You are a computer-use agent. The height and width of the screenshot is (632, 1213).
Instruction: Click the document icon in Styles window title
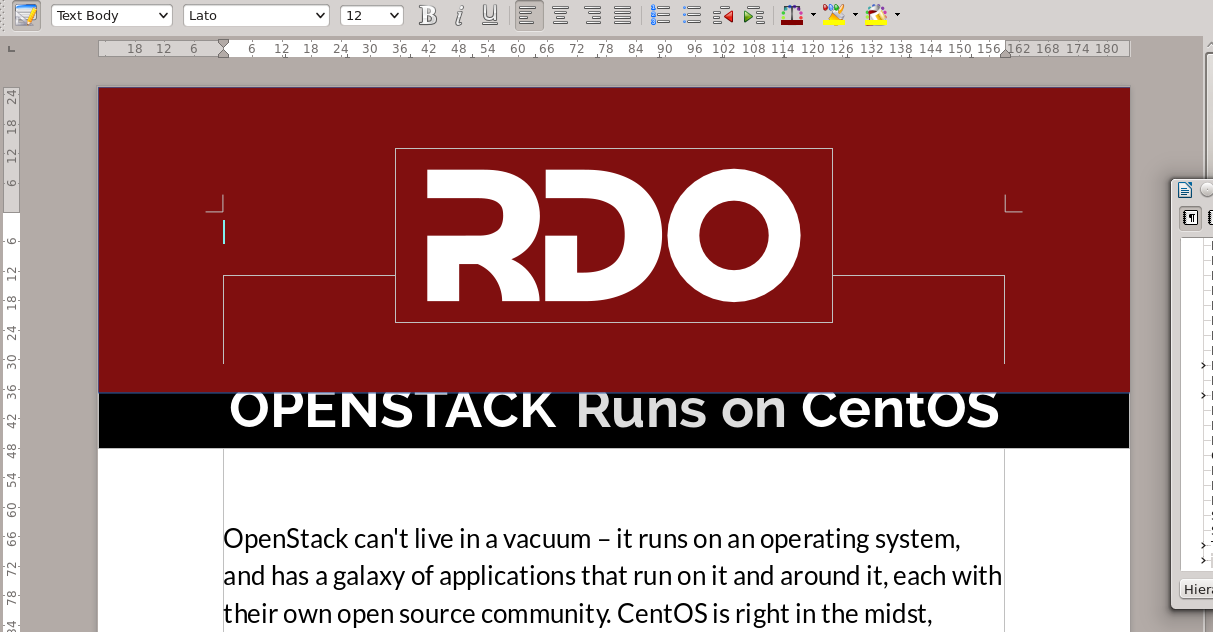click(x=1185, y=190)
